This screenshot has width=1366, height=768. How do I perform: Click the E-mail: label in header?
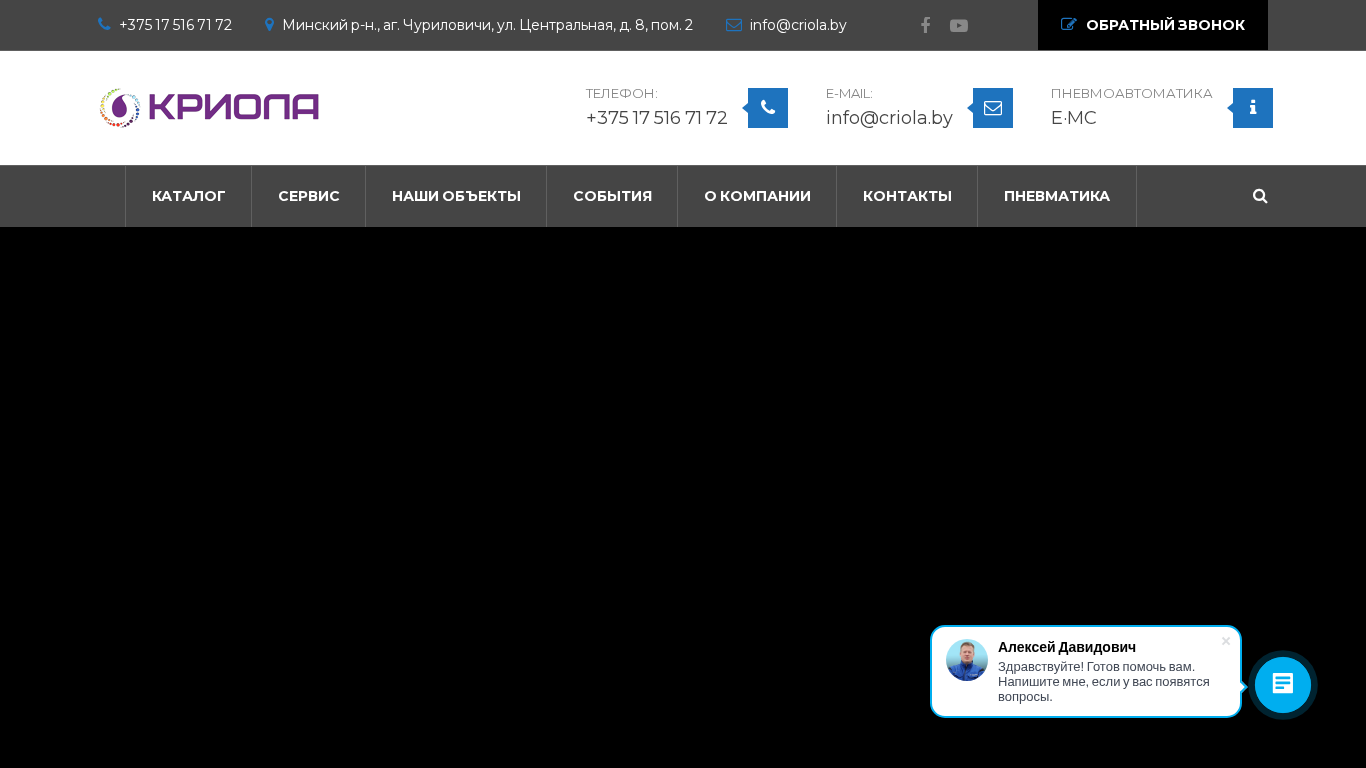click(849, 93)
